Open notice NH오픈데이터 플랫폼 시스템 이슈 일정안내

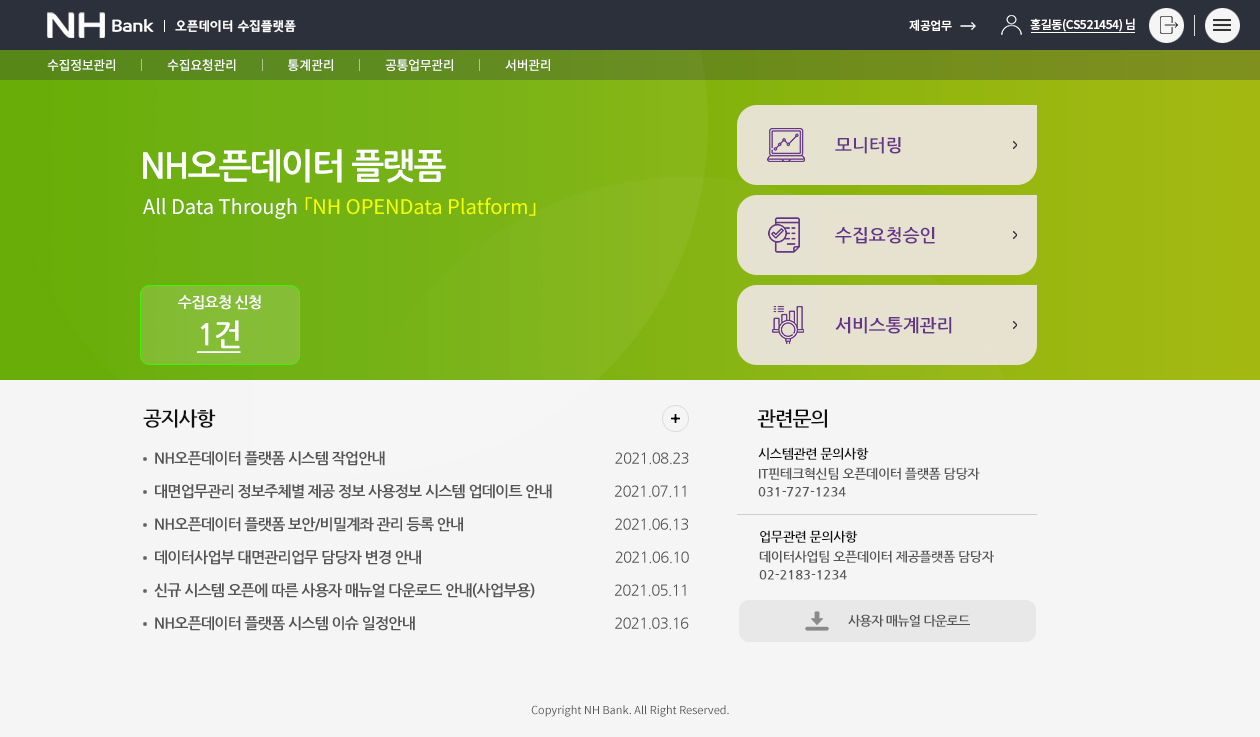click(x=285, y=623)
